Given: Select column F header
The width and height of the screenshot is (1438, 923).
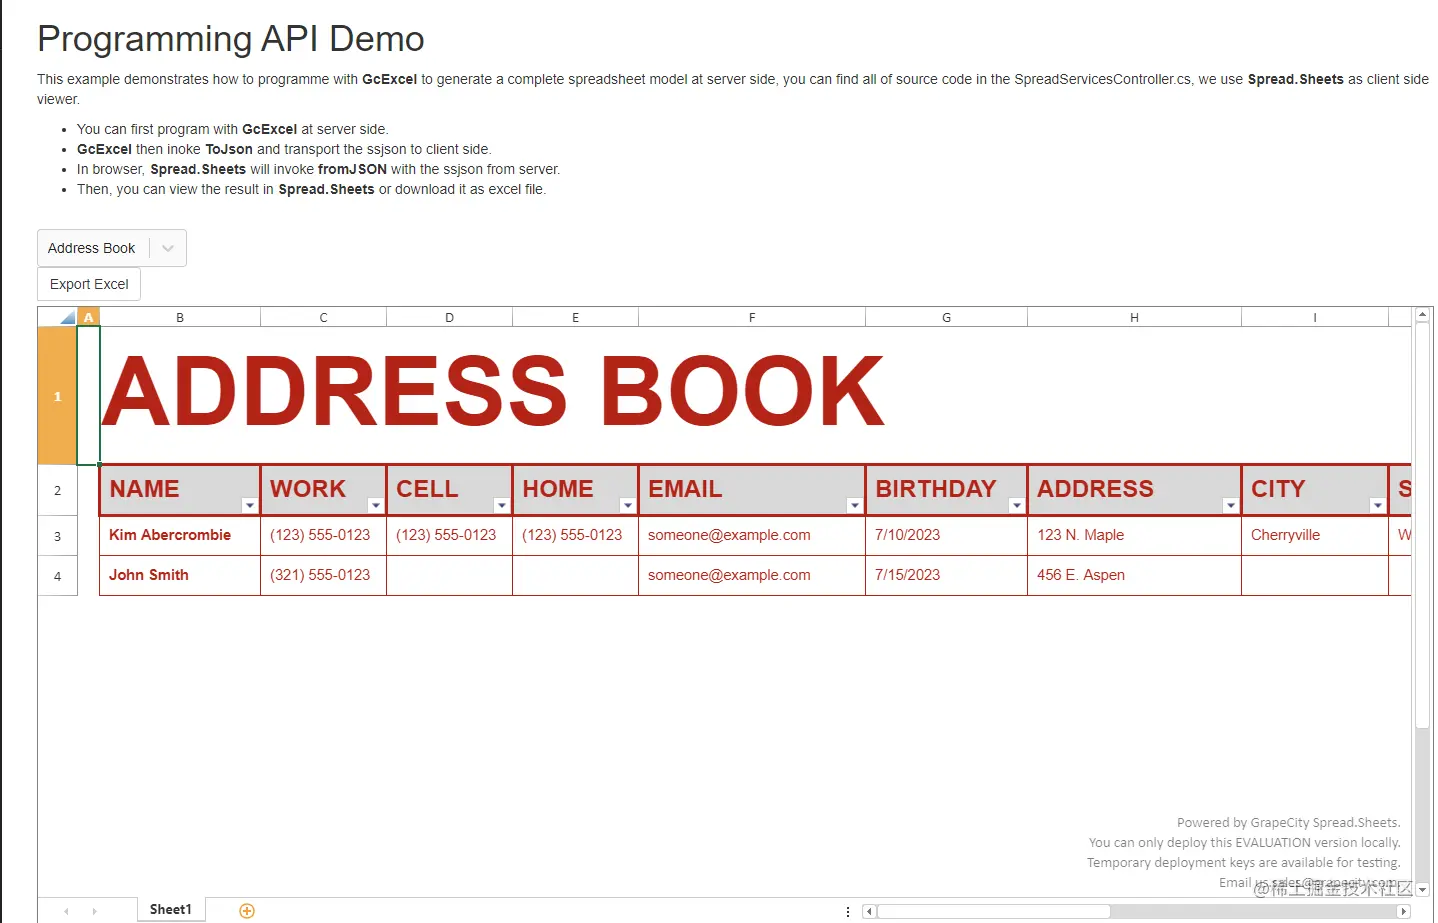Looking at the screenshot, I should tap(752, 317).
